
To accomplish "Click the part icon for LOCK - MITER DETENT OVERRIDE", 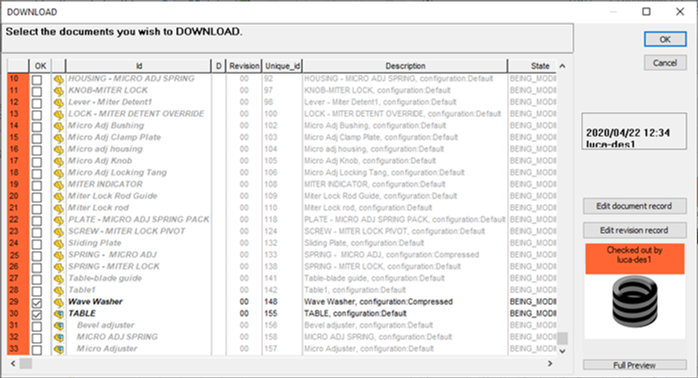I will (x=58, y=114).
